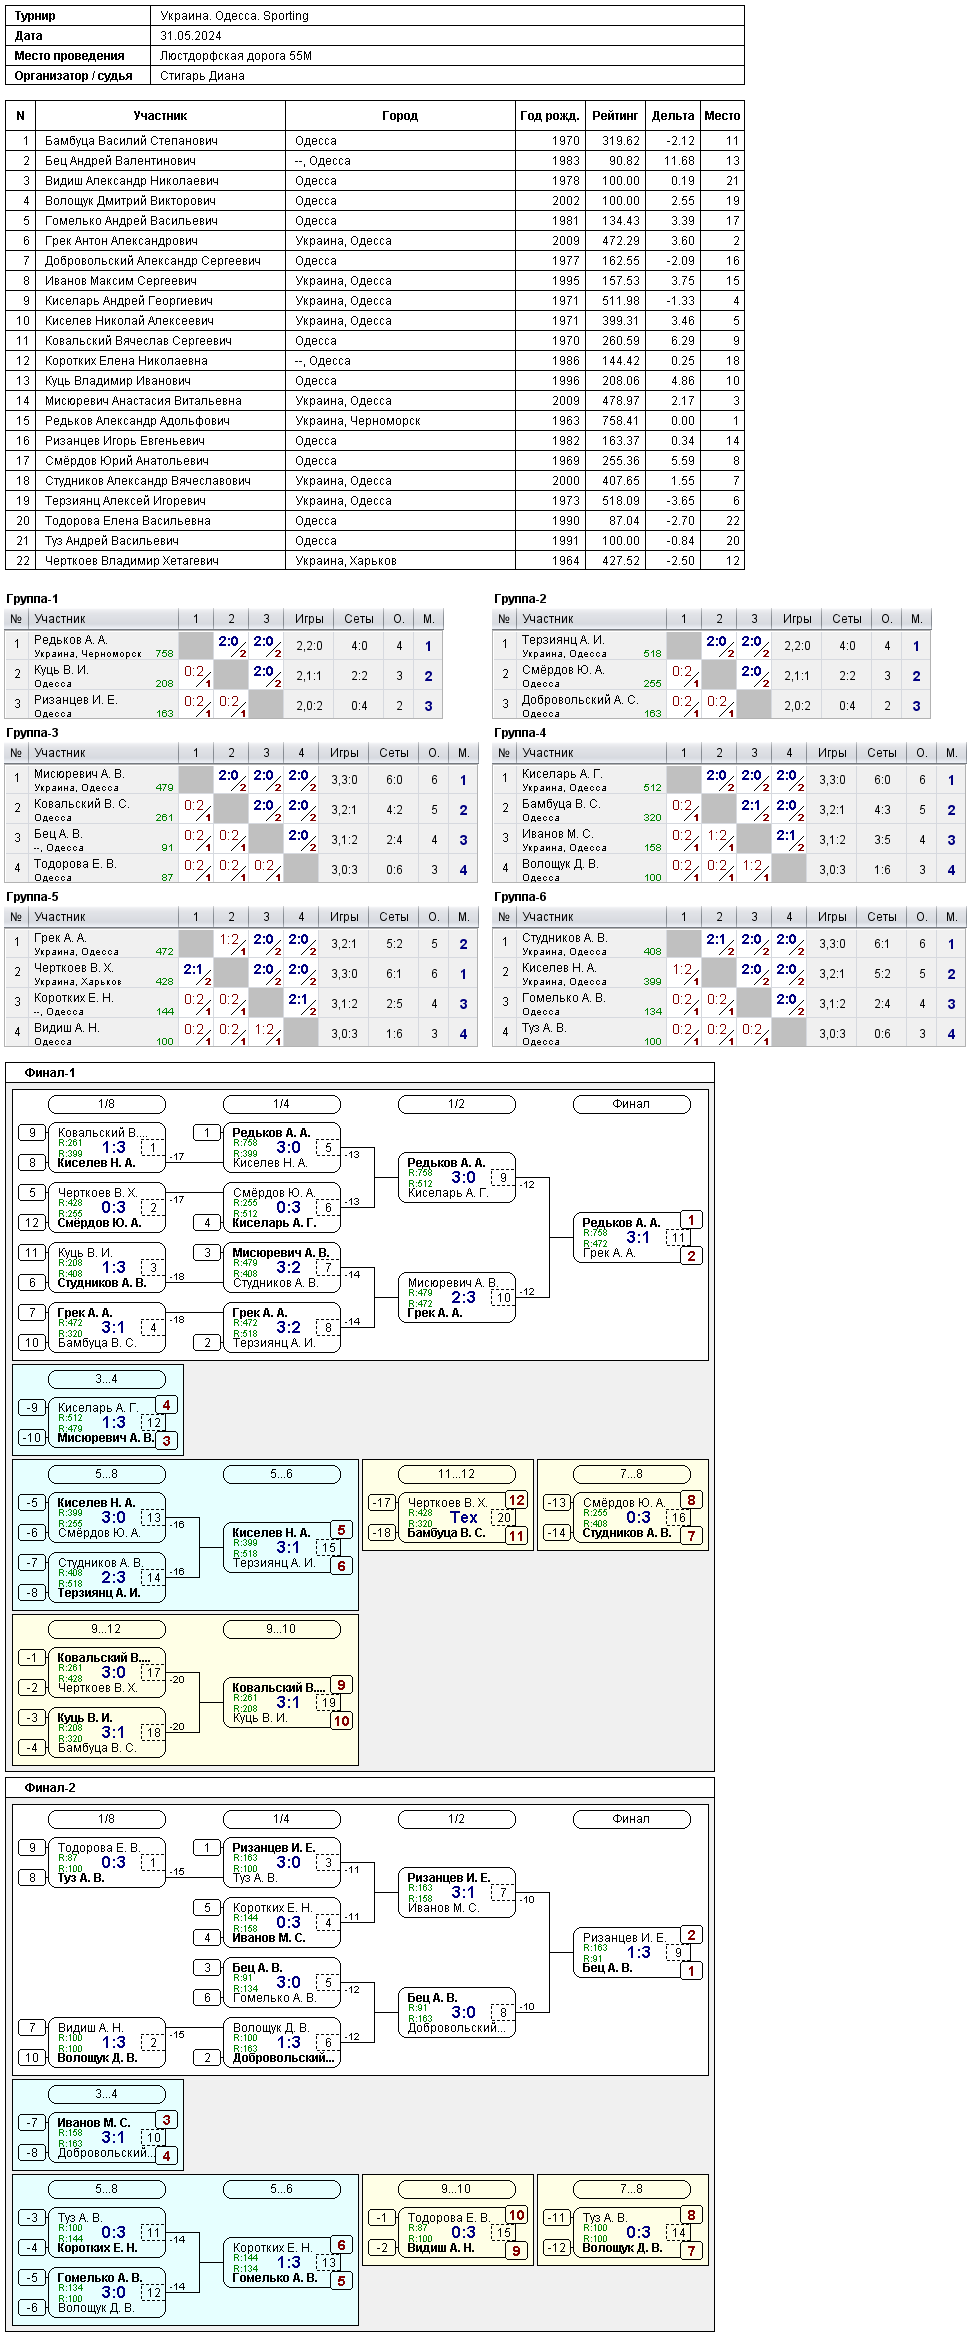Click the 'Группа-2' heading

(x=520, y=599)
